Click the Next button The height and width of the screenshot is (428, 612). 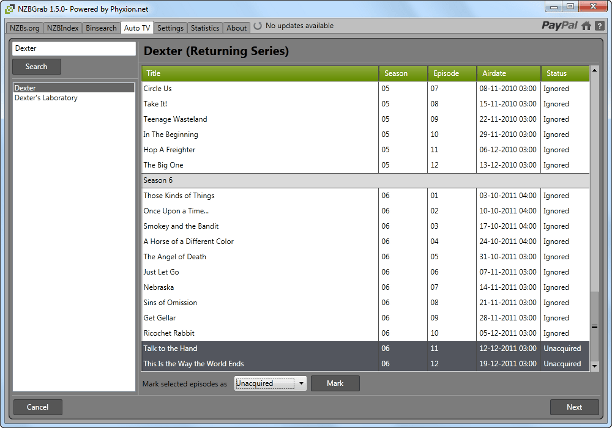click(x=574, y=407)
